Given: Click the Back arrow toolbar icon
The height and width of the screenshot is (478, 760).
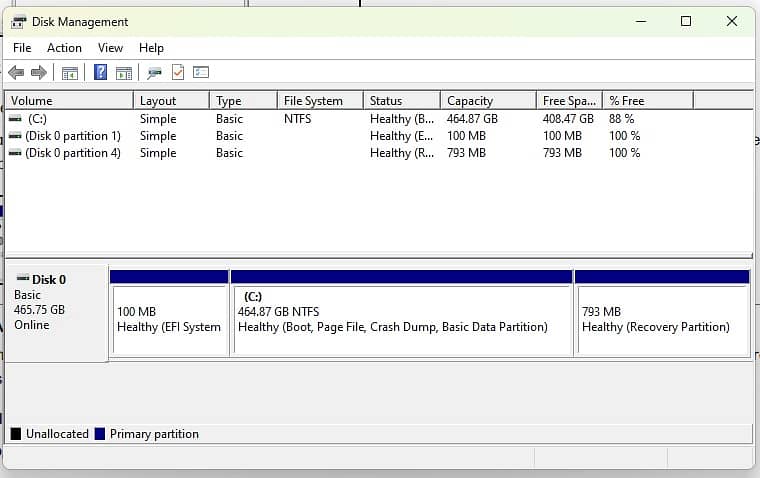Looking at the screenshot, I should (x=16, y=72).
